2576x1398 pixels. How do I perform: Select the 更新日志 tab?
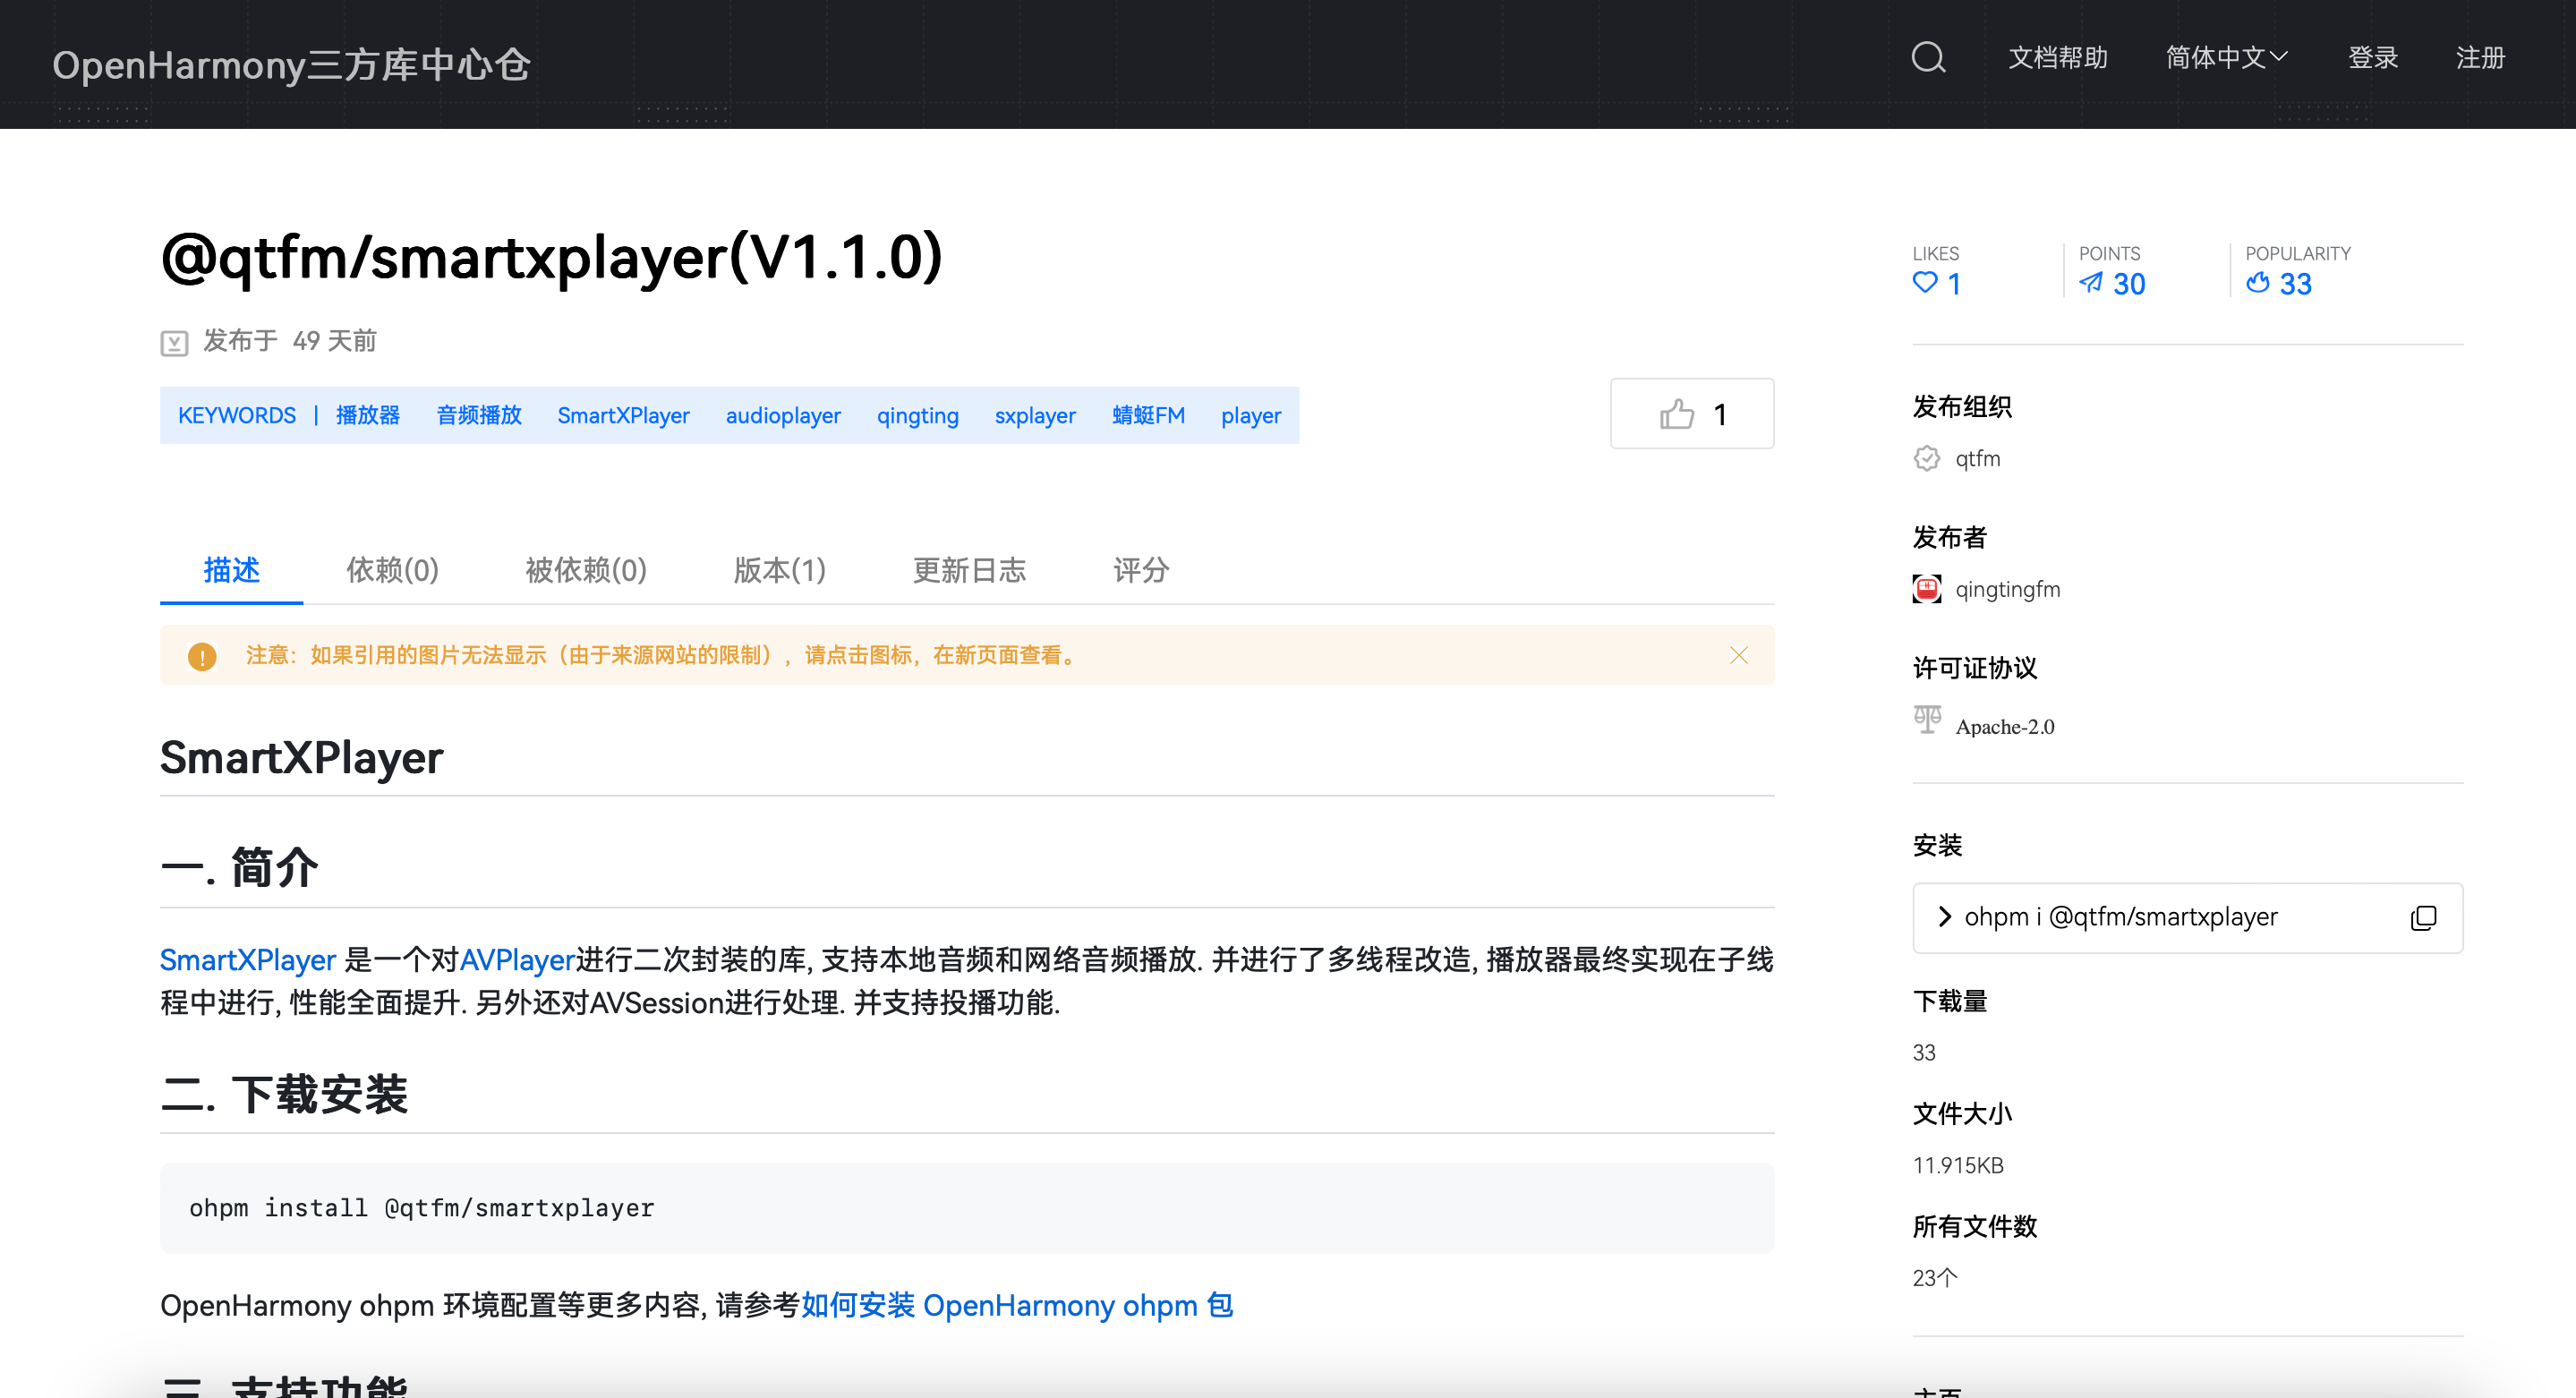point(969,570)
